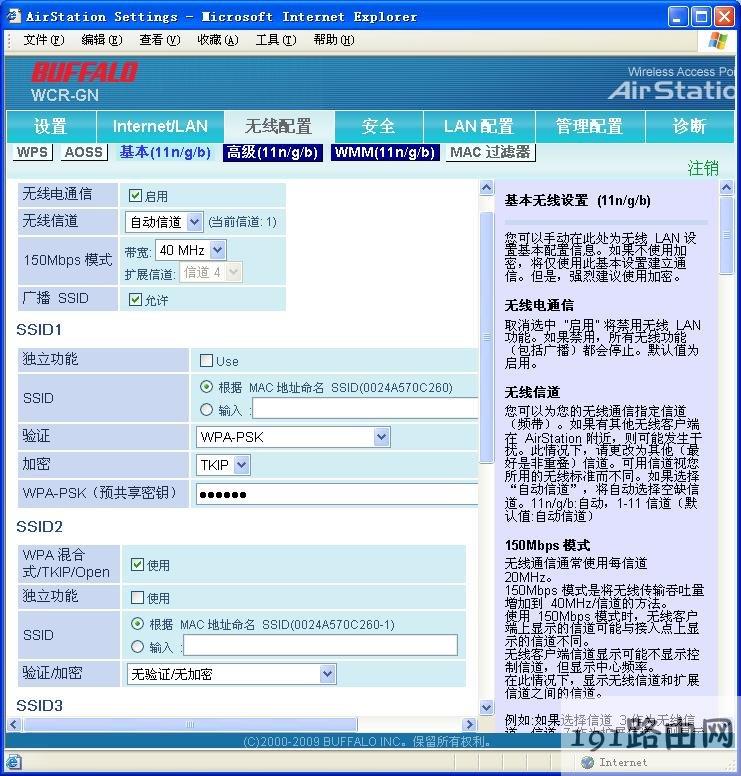Click the horizontal scrollbar right arrow

(469, 725)
